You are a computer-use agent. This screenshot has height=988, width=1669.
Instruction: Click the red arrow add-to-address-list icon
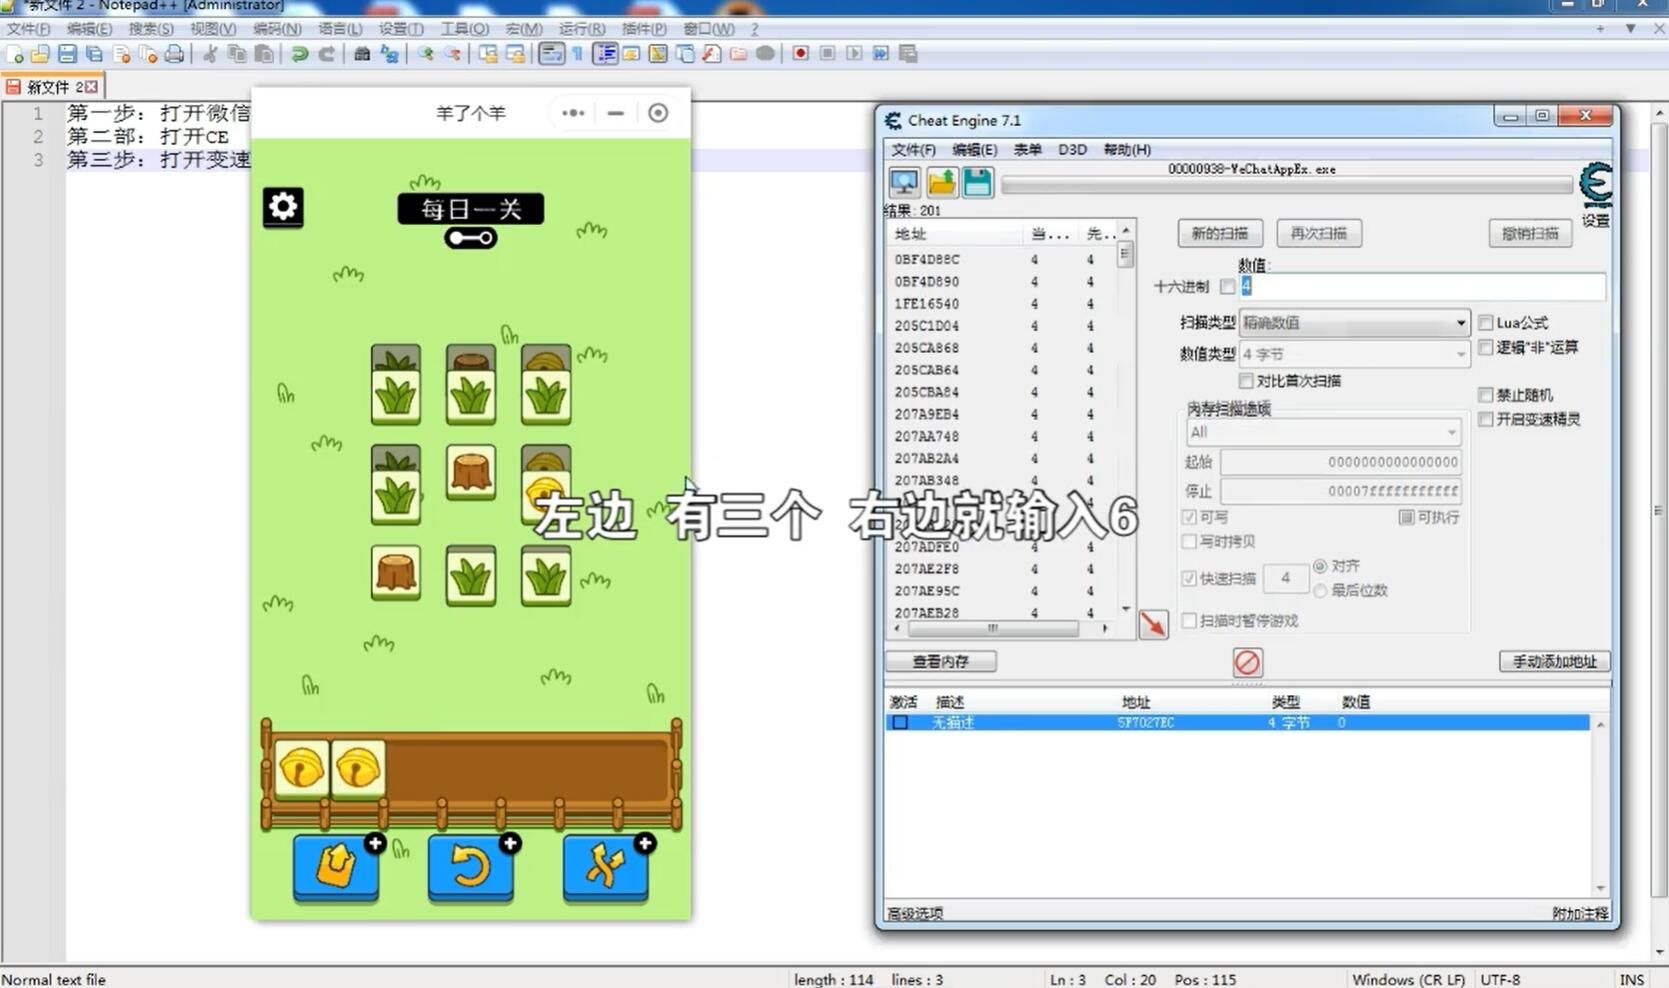click(x=1153, y=624)
